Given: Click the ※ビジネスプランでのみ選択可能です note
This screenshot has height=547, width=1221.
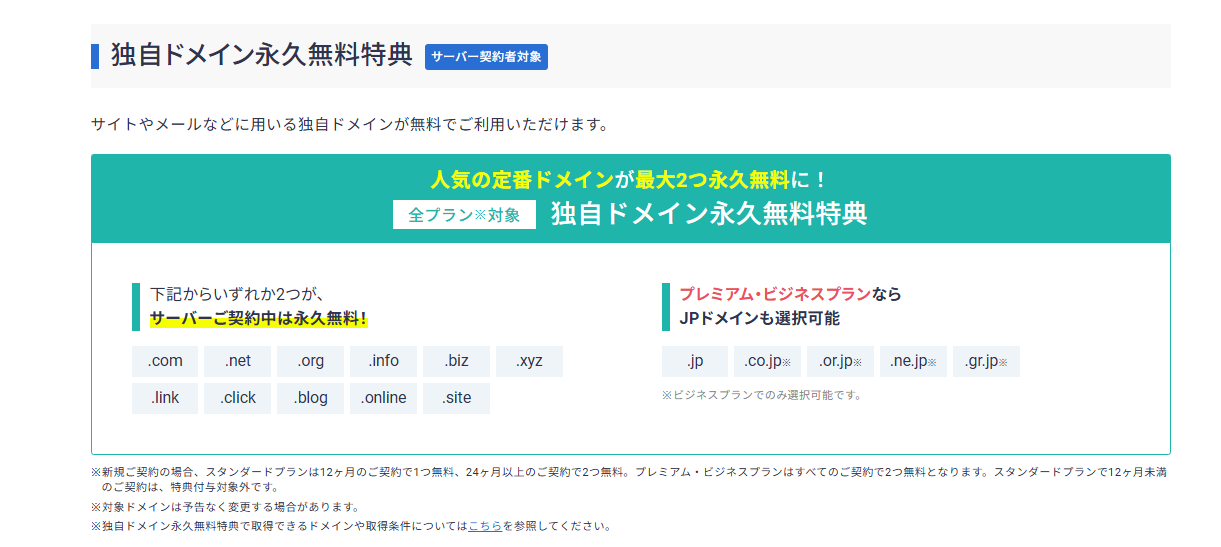Looking at the screenshot, I should (761, 395).
